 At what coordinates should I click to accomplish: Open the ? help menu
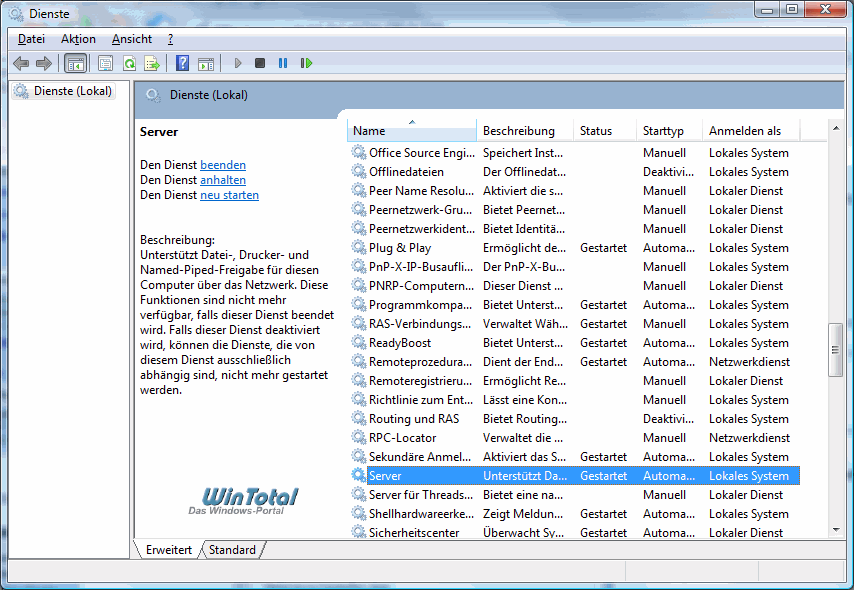point(170,39)
